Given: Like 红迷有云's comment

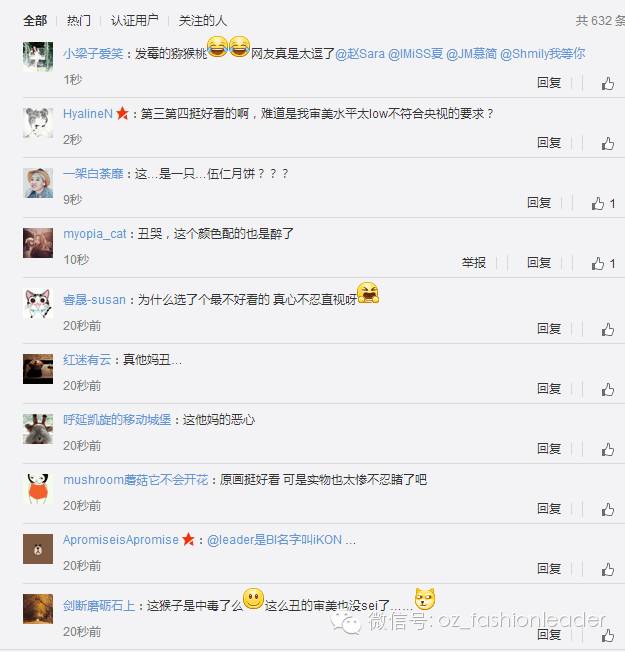Looking at the screenshot, I should point(608,389).
